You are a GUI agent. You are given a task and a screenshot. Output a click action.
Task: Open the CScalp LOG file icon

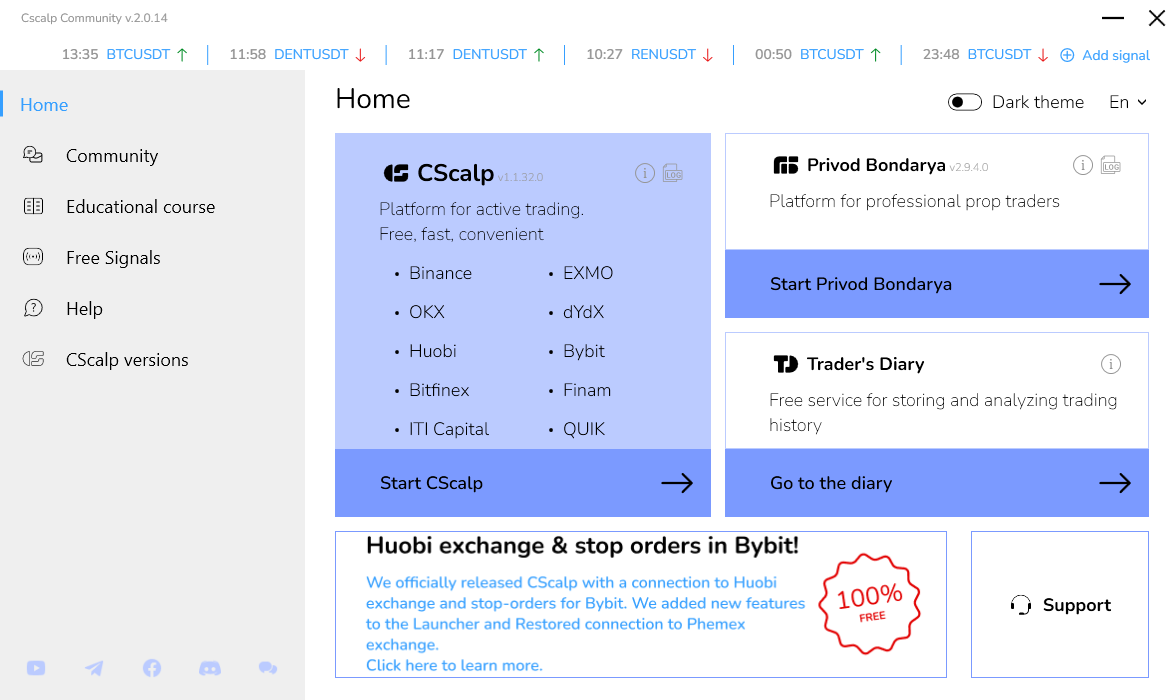(673, 174)
